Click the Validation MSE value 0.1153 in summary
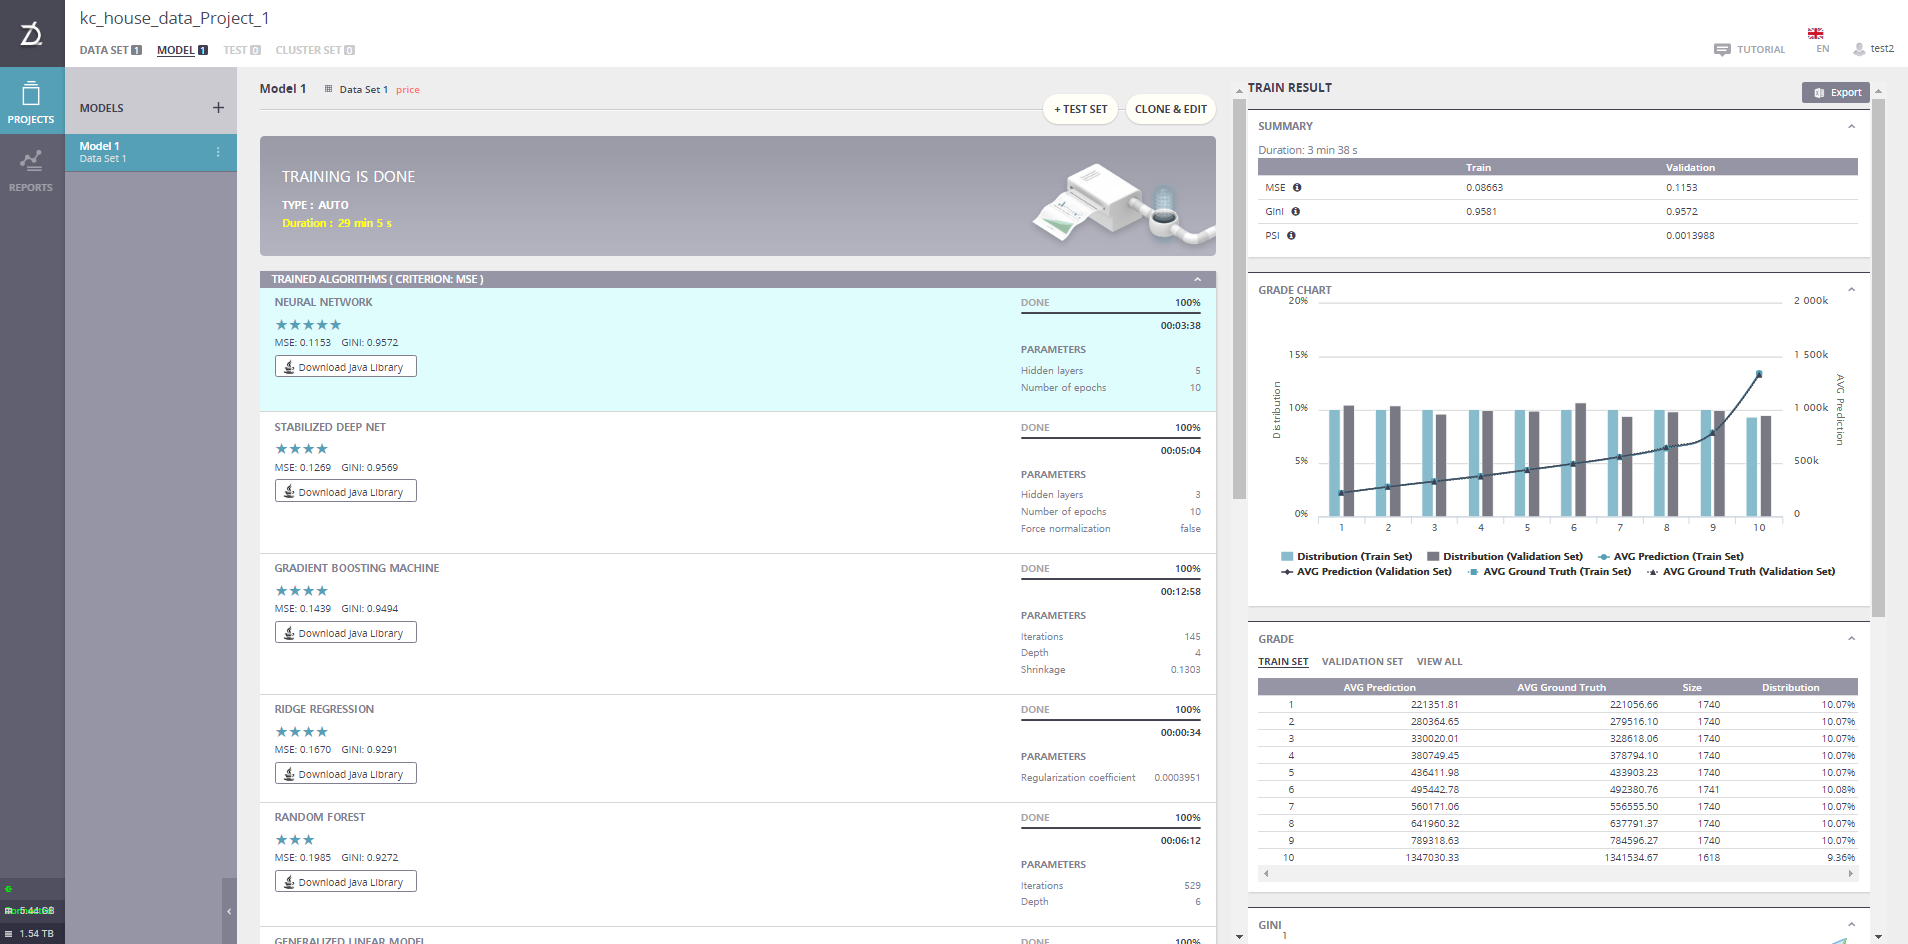 [x=1681, y=187]
